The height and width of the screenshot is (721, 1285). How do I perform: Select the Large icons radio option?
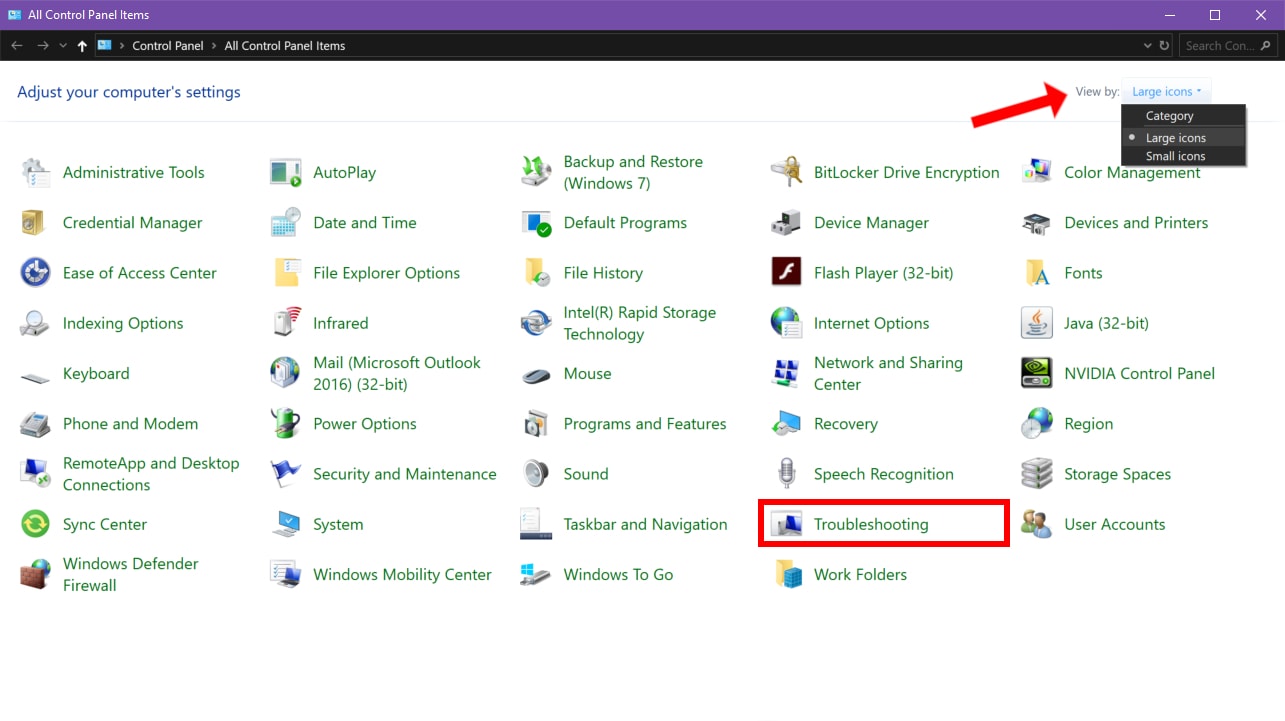(1175, 137)
